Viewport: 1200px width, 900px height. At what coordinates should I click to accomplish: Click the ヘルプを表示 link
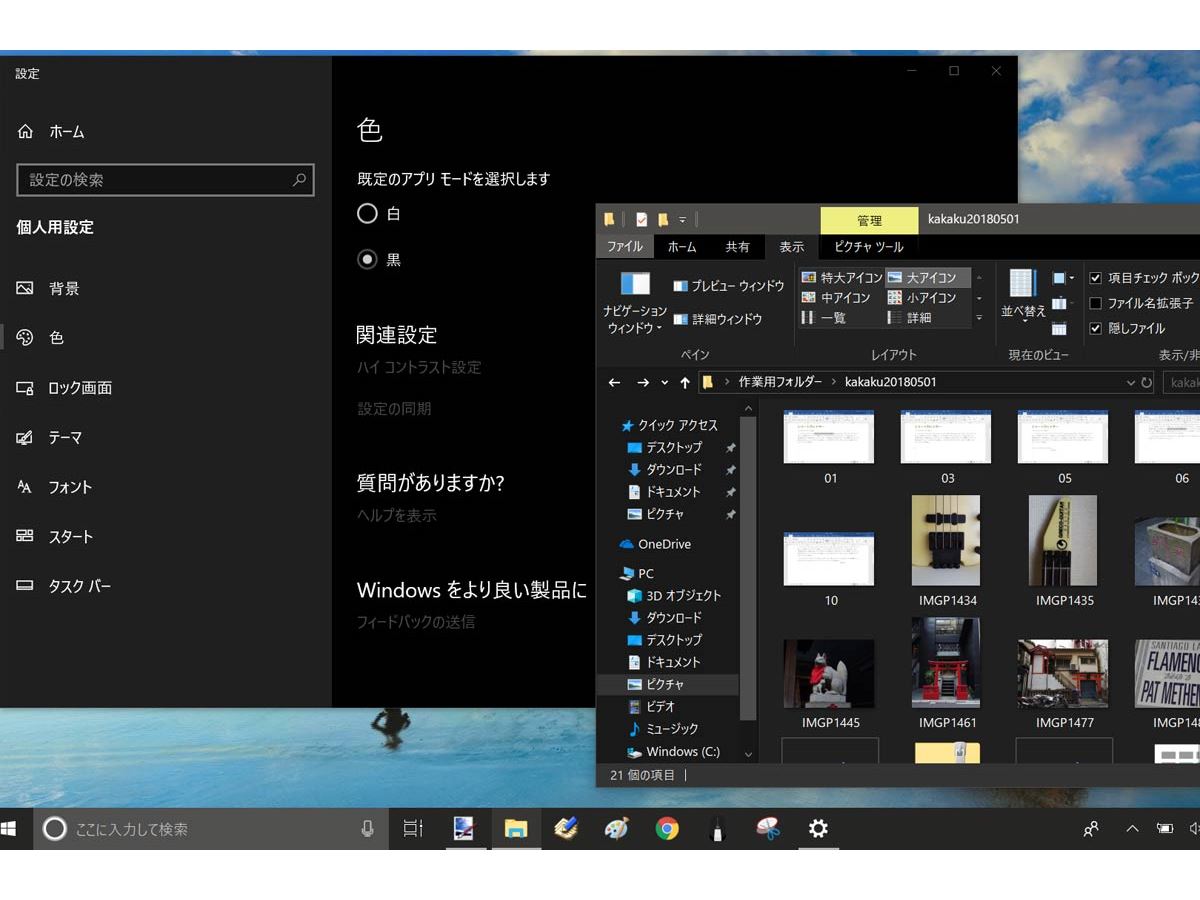396,516
